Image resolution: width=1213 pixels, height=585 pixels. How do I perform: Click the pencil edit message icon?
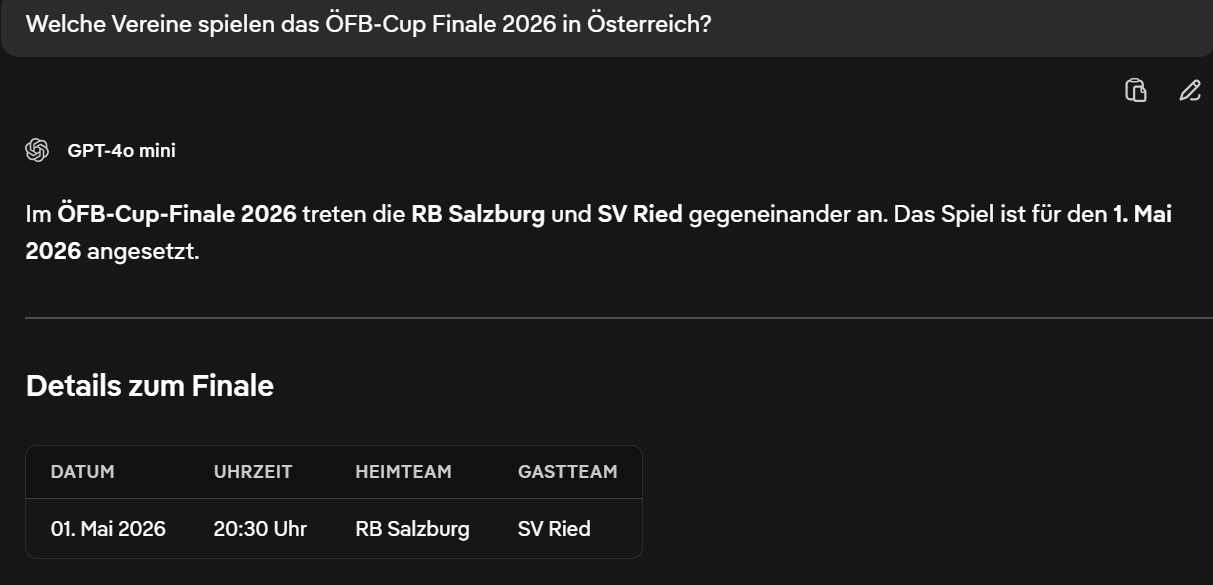1189,91
